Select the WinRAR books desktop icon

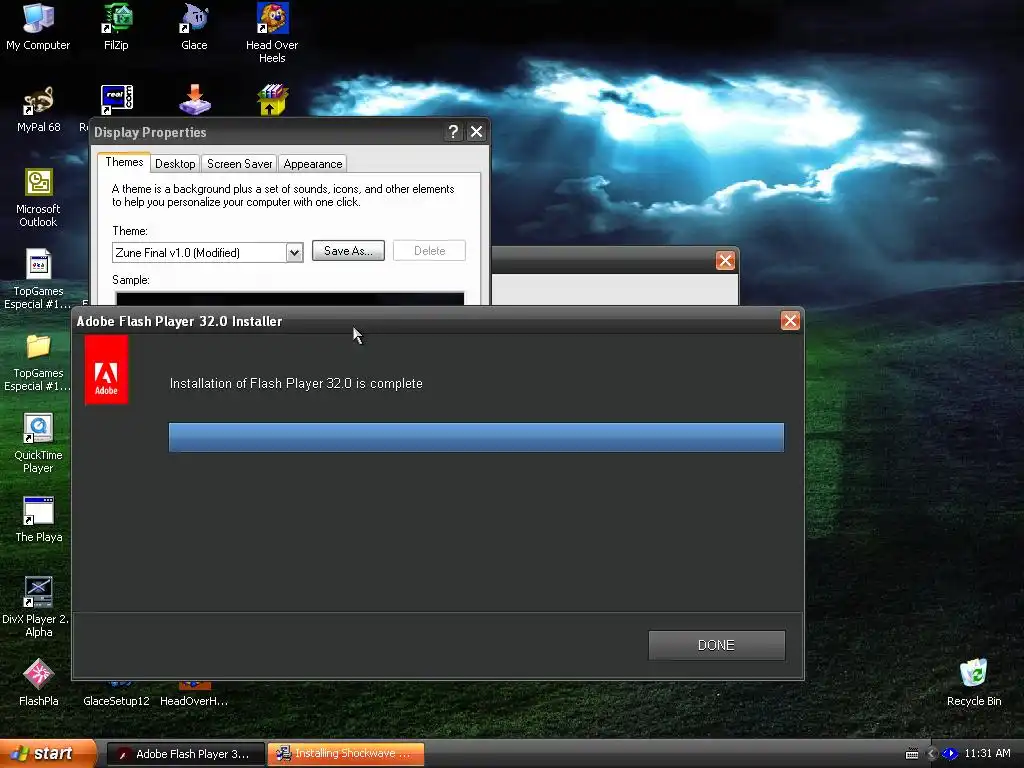tap(272, 100)
